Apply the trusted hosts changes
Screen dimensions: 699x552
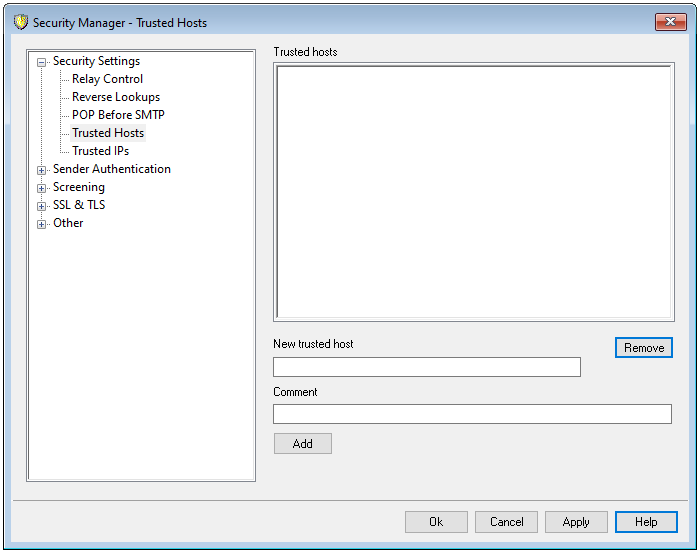576,522
